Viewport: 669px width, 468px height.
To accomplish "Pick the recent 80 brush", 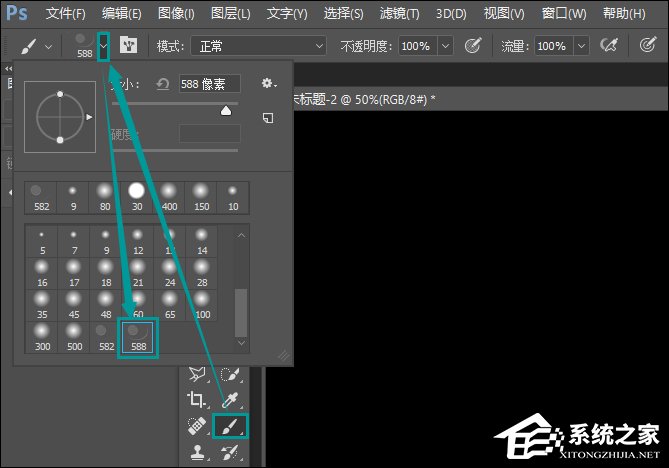I will click(105, 198).
